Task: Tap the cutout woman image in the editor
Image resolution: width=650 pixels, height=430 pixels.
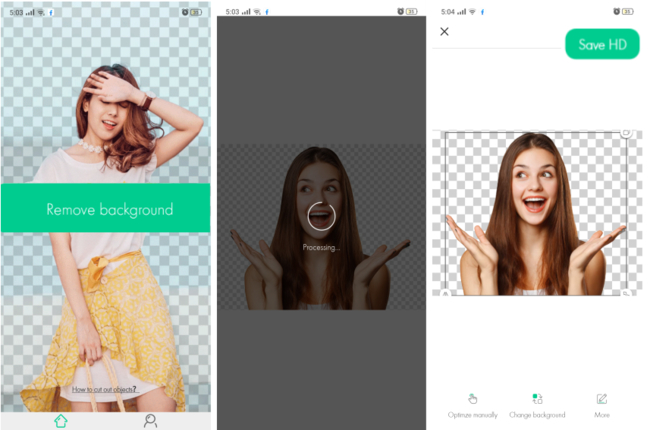Action: [x=536, y=214]
